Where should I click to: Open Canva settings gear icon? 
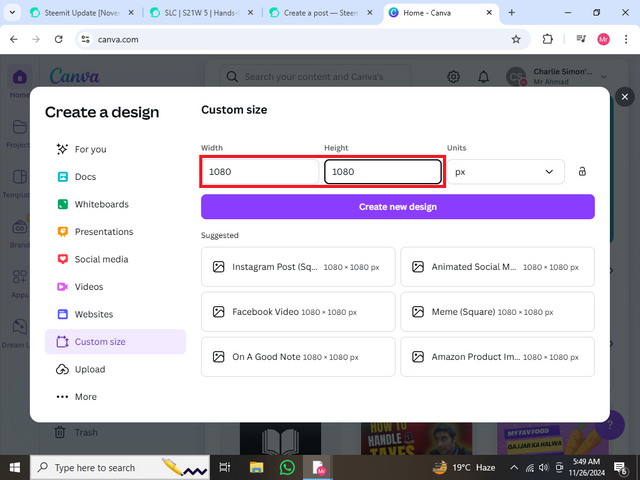click(453, 76)
